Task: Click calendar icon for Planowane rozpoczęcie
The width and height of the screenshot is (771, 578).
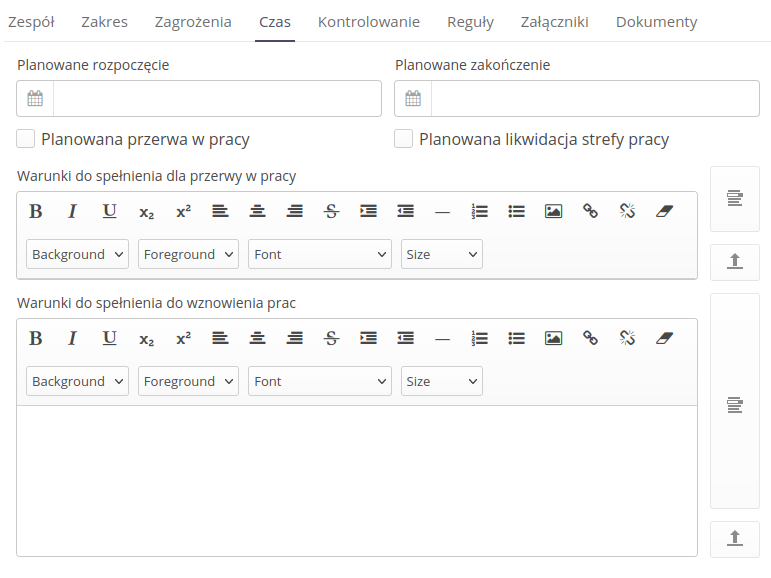Action: [x=35, y=99]
